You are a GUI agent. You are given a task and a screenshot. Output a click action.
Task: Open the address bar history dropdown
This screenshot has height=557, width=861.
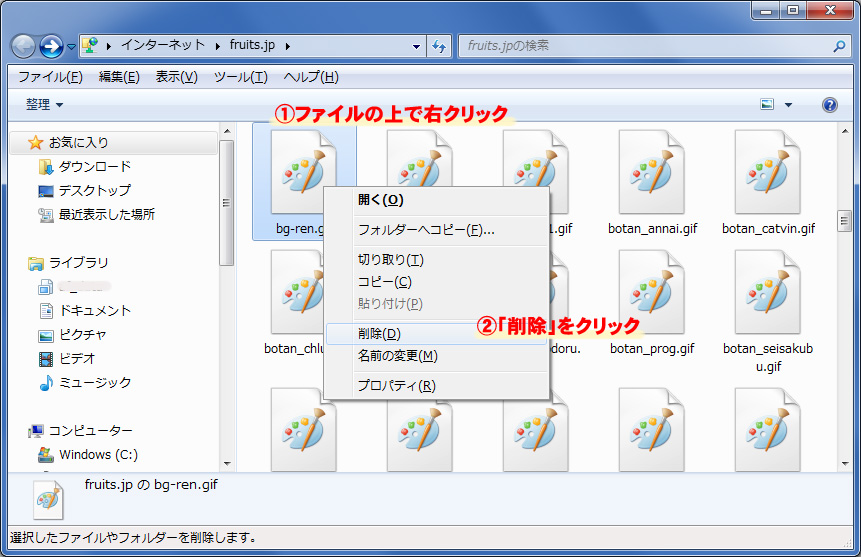416,47
